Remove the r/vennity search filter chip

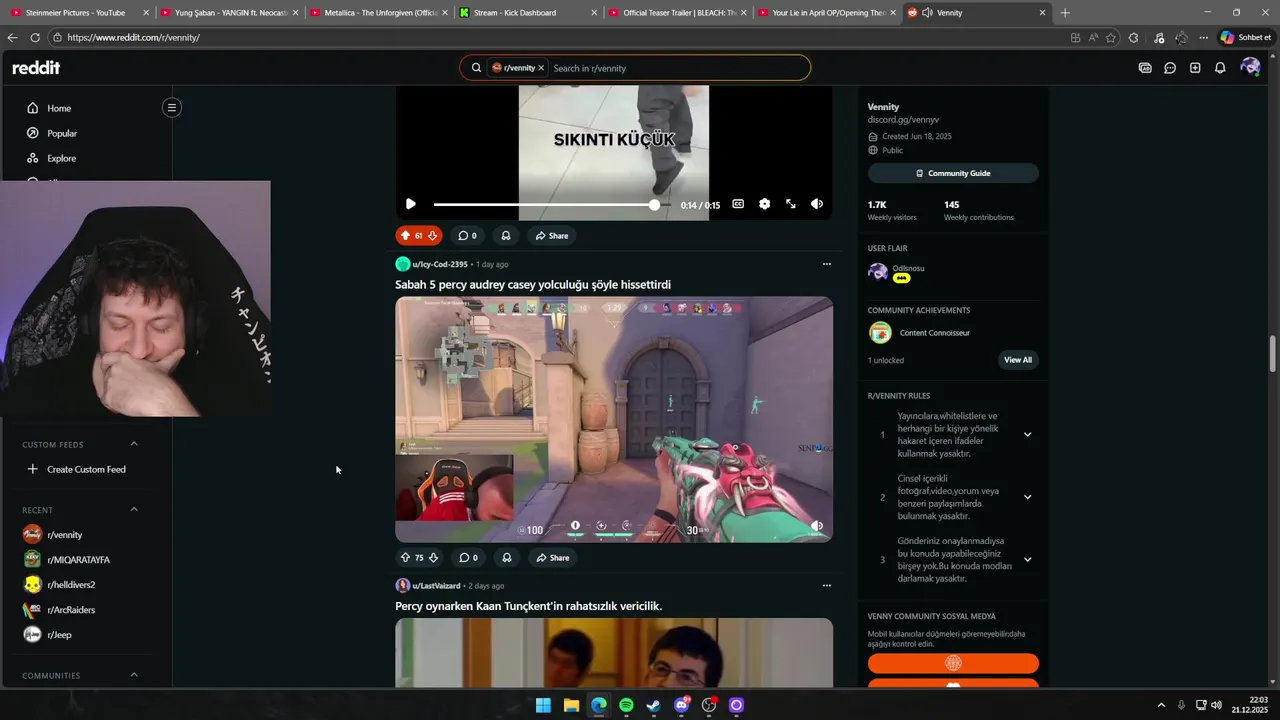(541, 68)
